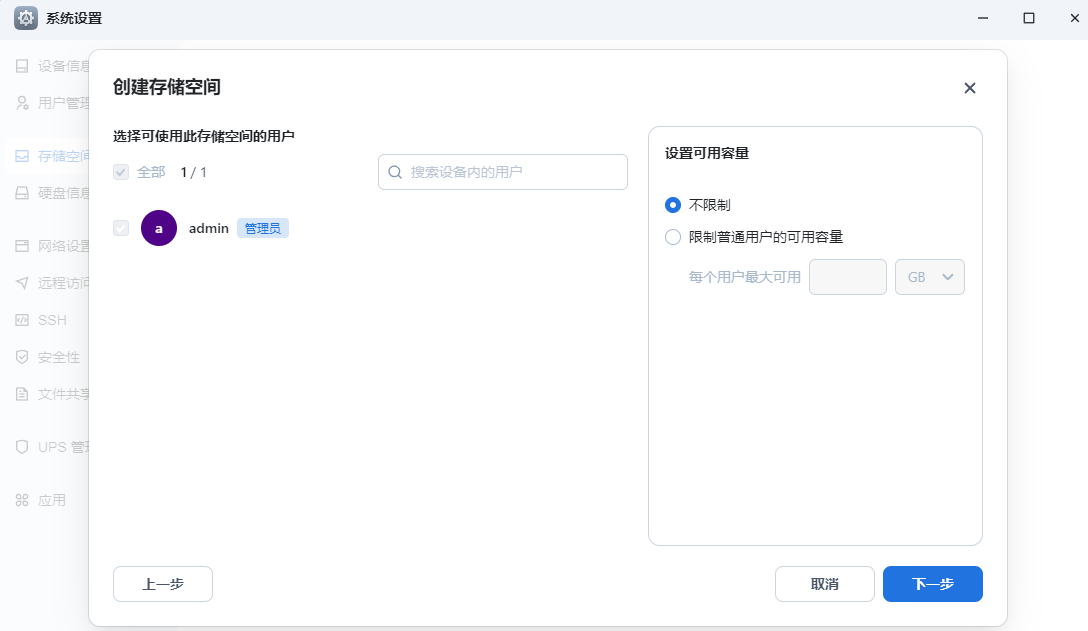Image resolution: width=1088 pixels, height=631 pixels.
Task: Click the admin username text
Action: click(x=209, y=228)
